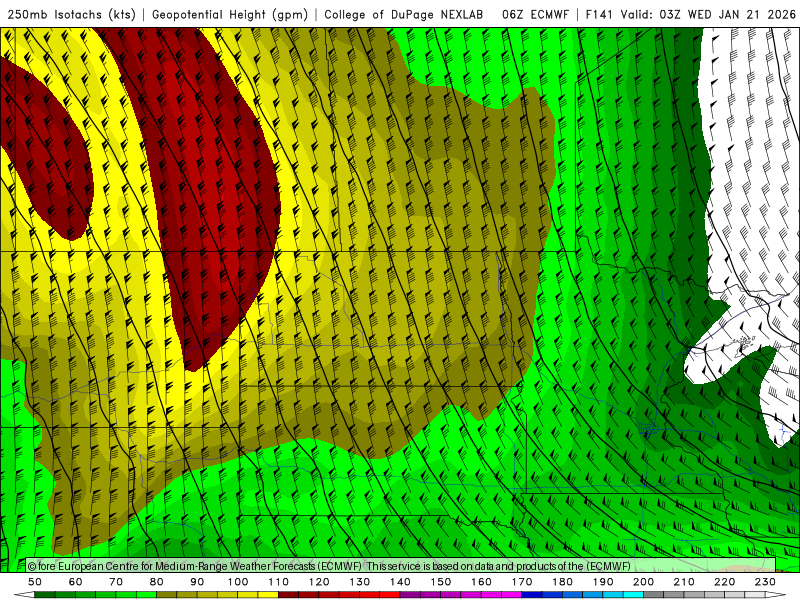Click the legend value "220"

[724, 582]
